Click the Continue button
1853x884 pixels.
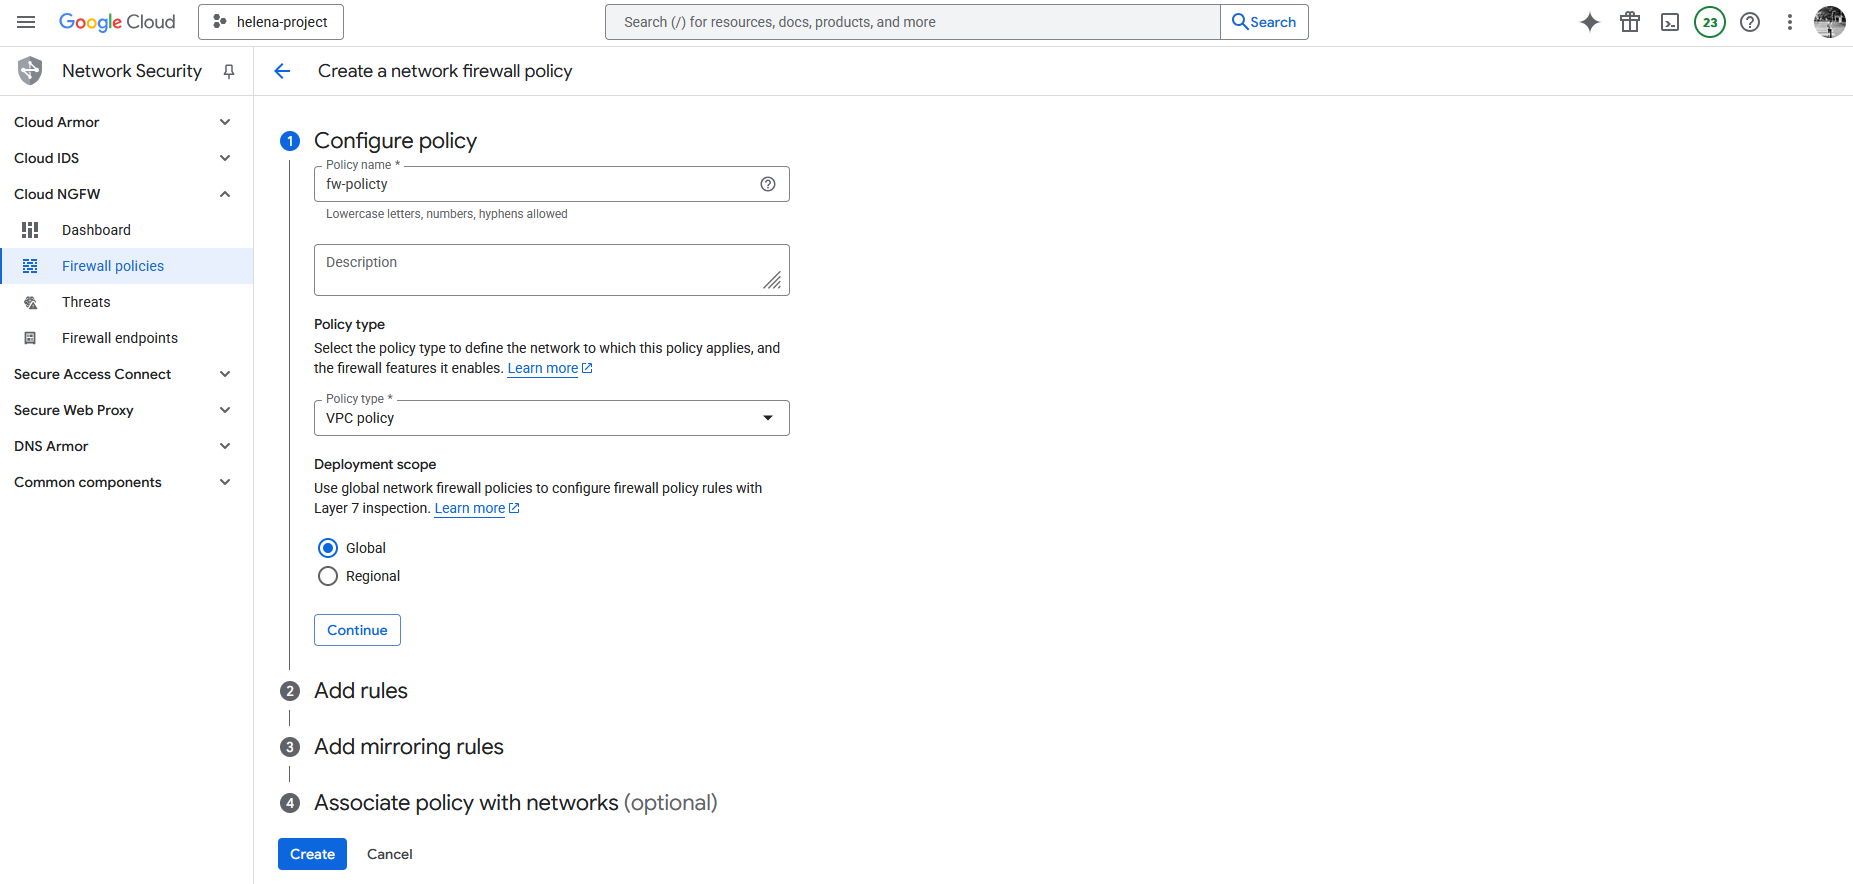pos(357,630)
